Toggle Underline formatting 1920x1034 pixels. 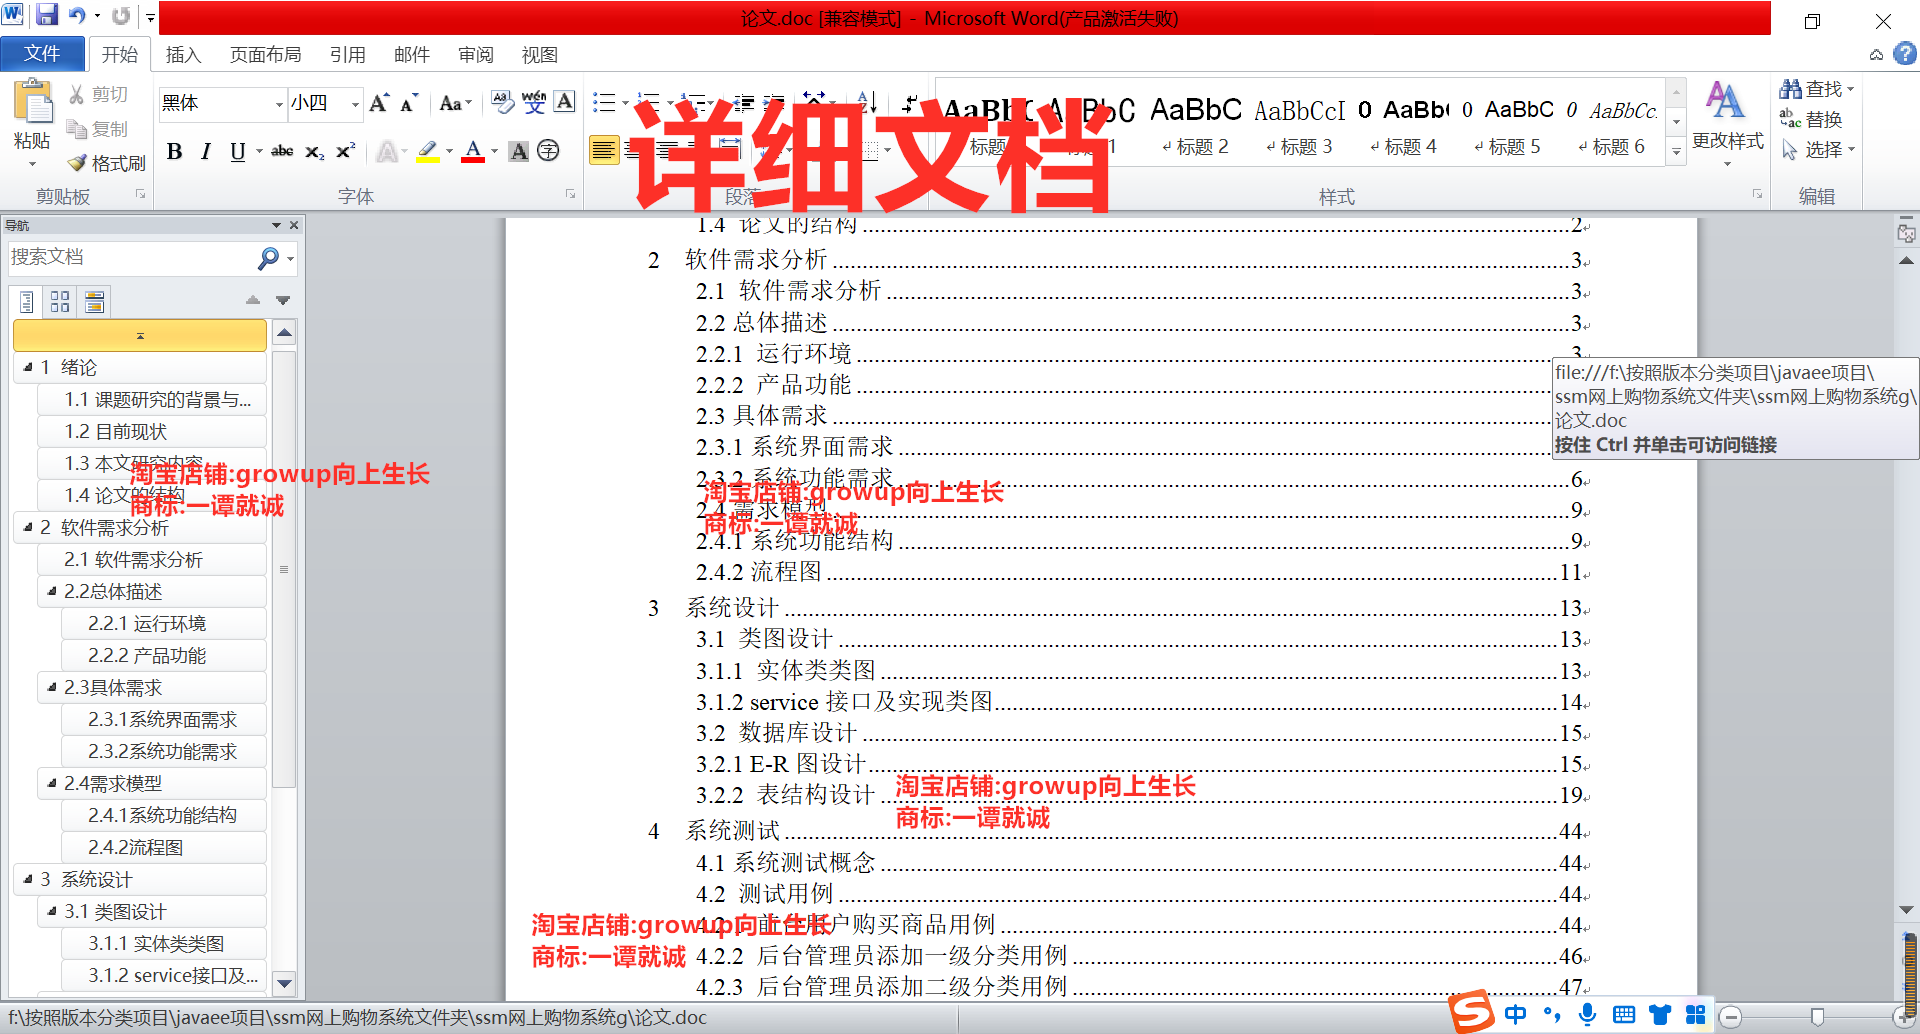point(237,151)
